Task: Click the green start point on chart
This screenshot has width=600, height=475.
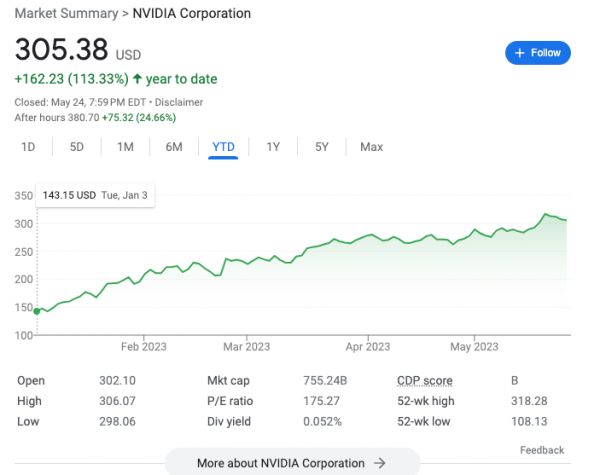Action: click(37, 311)
